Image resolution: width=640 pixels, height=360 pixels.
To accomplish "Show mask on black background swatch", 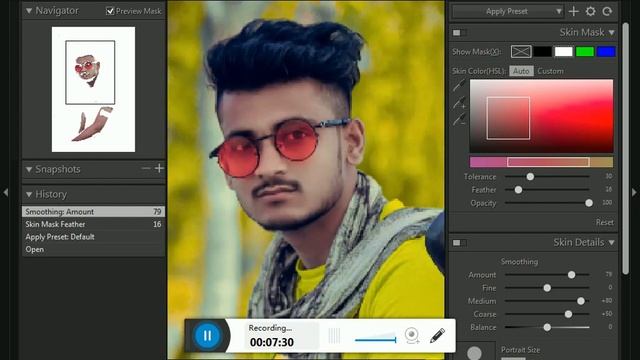I will pyautogui.click(x=542, y=51).
